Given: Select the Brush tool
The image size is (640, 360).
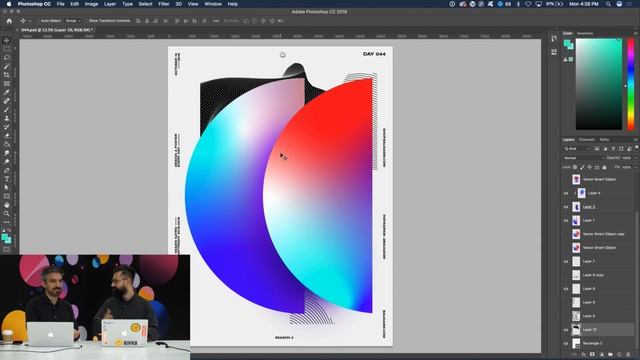Looking at the screenshot, I should [7, 109].
